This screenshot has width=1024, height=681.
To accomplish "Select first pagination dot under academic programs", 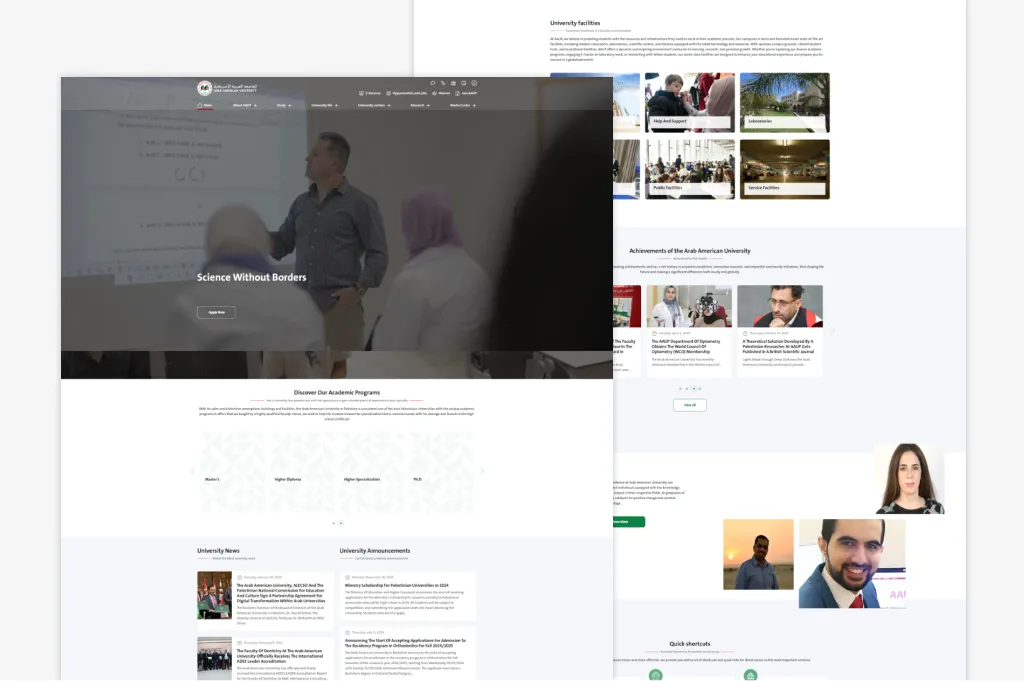I will point(333,523).
